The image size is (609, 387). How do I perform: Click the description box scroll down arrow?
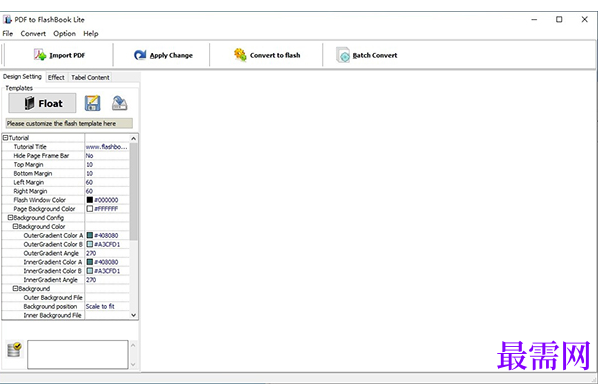pos(133,364)
